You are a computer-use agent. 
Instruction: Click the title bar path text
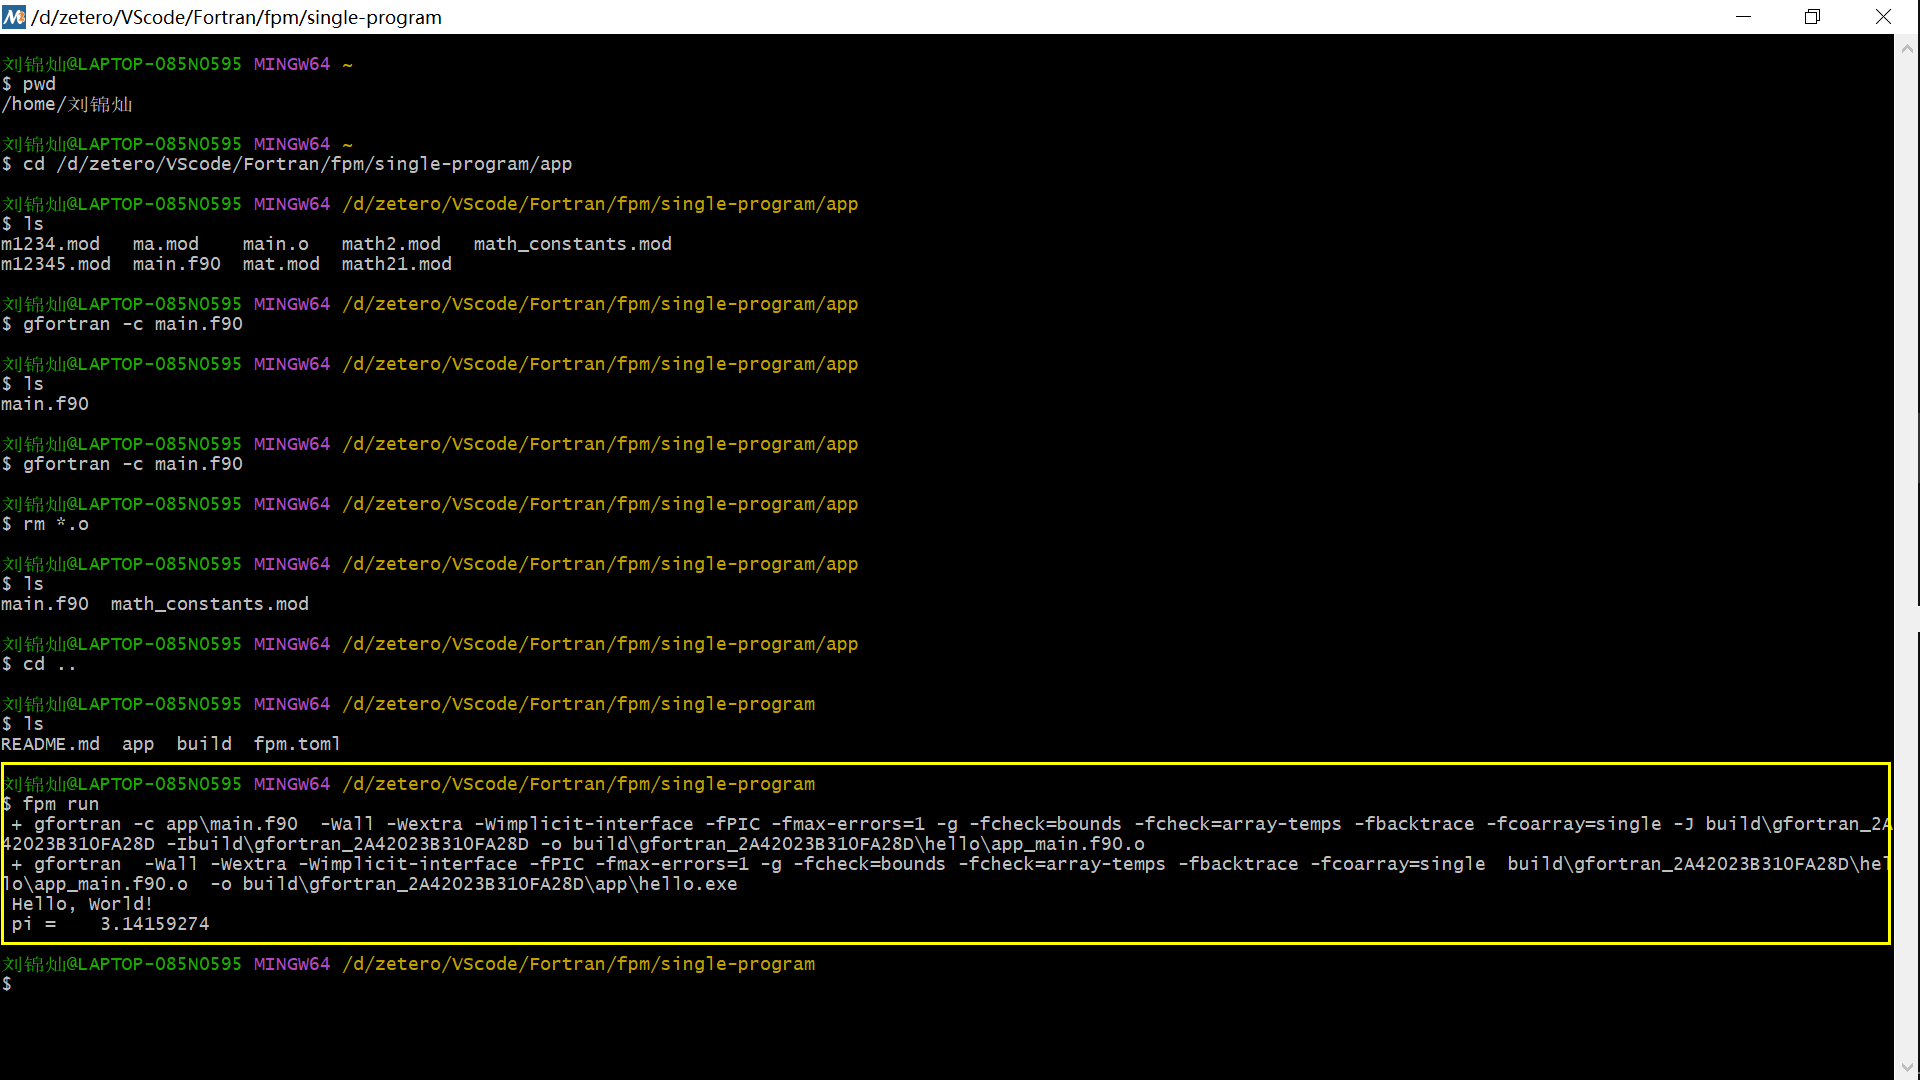236,17
